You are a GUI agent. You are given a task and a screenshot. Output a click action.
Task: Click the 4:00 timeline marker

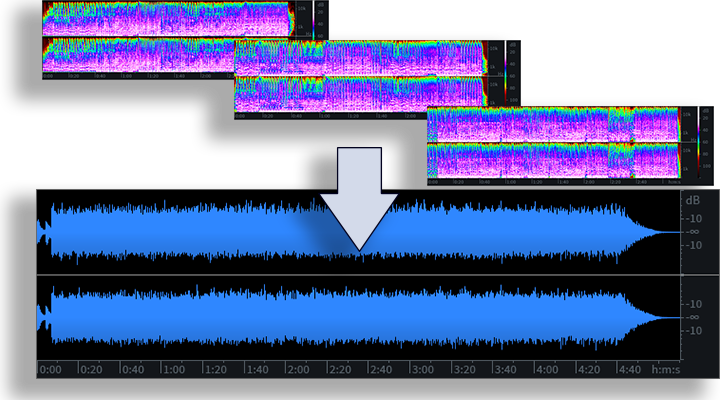pos(547,369)
